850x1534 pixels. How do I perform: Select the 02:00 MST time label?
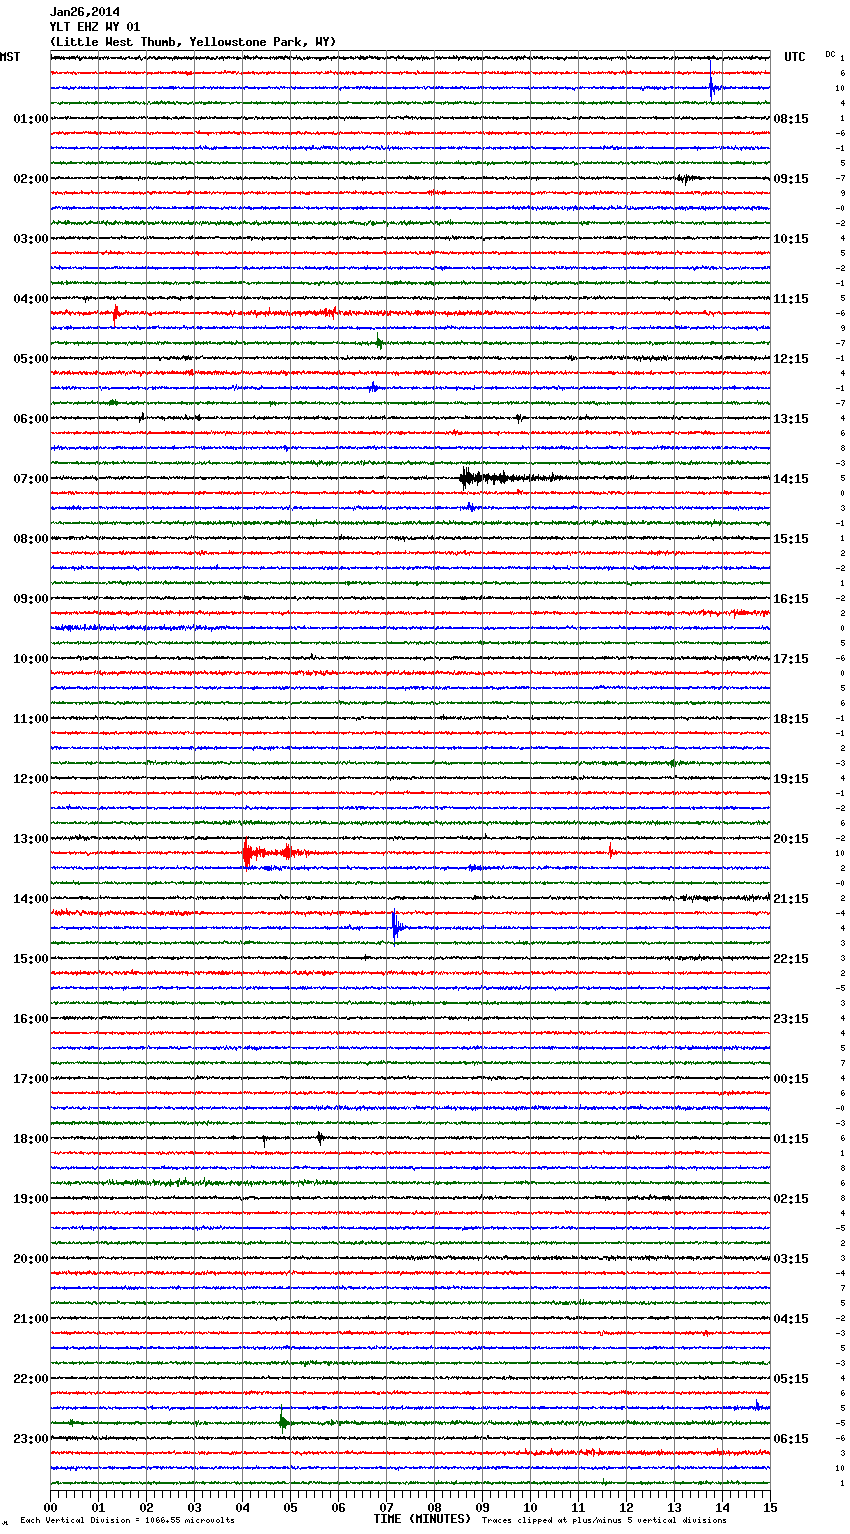click(x=30, y=179)
